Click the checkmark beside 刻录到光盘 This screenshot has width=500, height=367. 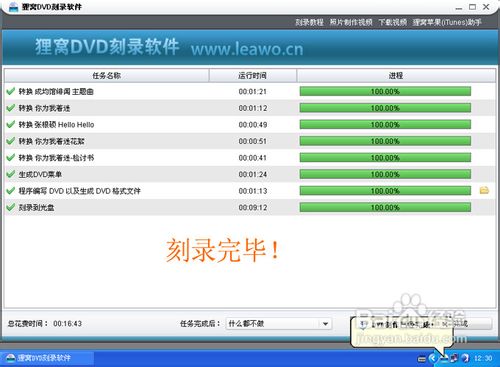pos(11,207)
